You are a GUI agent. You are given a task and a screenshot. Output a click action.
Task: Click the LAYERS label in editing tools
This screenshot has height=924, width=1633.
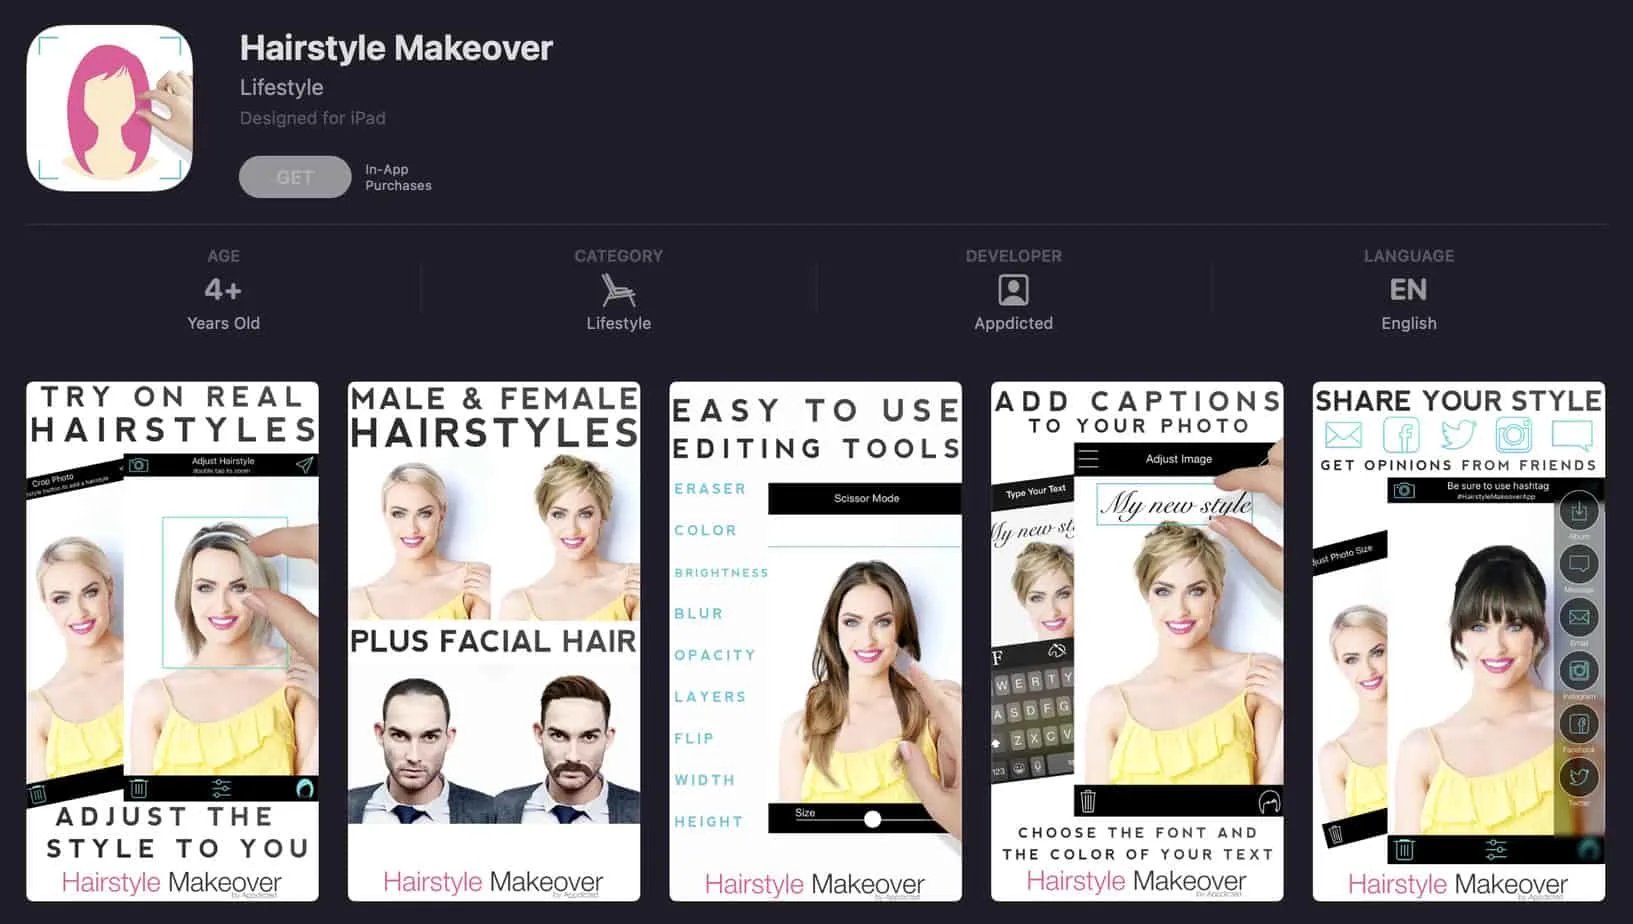tap(710, 697)
